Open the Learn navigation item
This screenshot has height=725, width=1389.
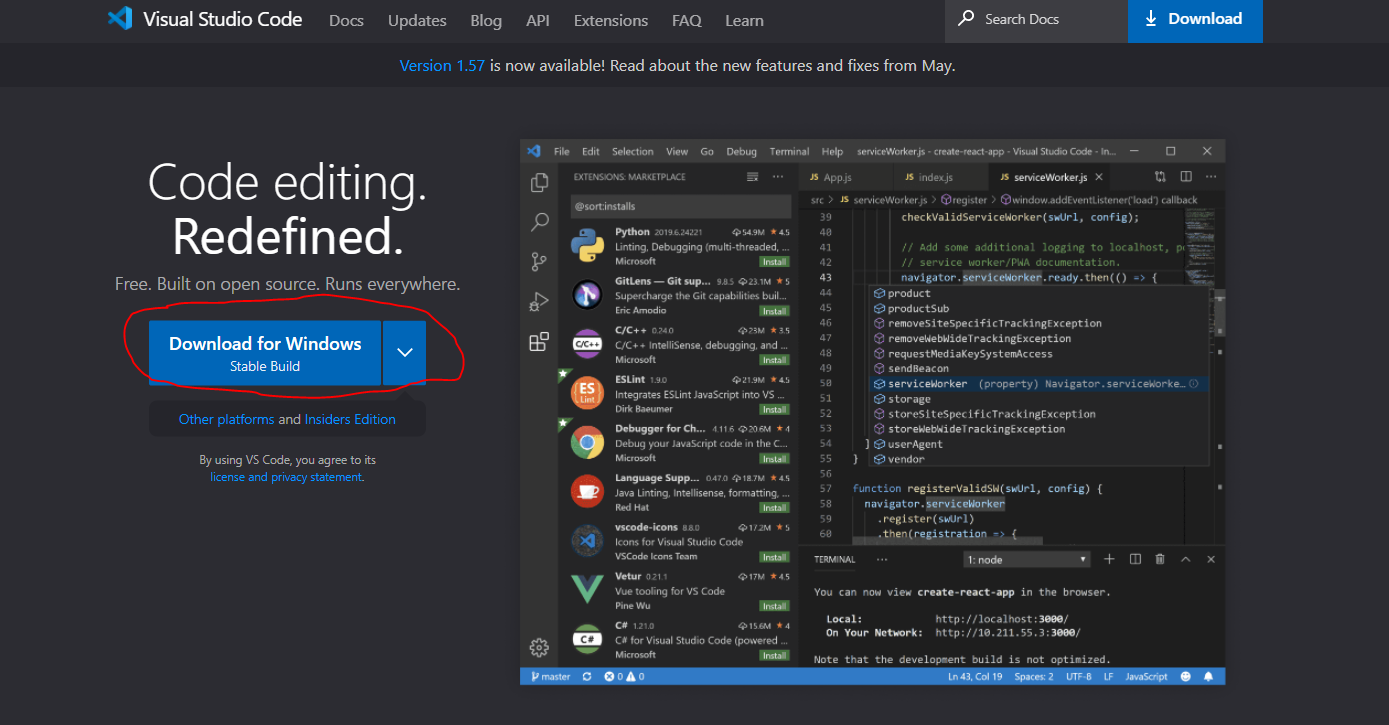tap(744, 20)
